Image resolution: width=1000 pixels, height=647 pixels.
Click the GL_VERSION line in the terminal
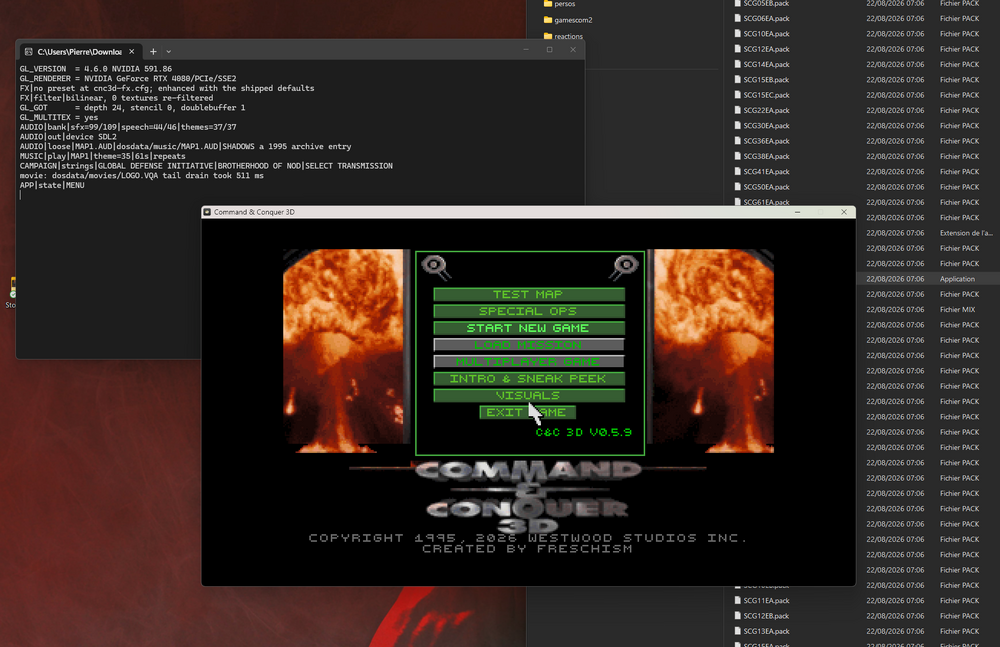96,69
